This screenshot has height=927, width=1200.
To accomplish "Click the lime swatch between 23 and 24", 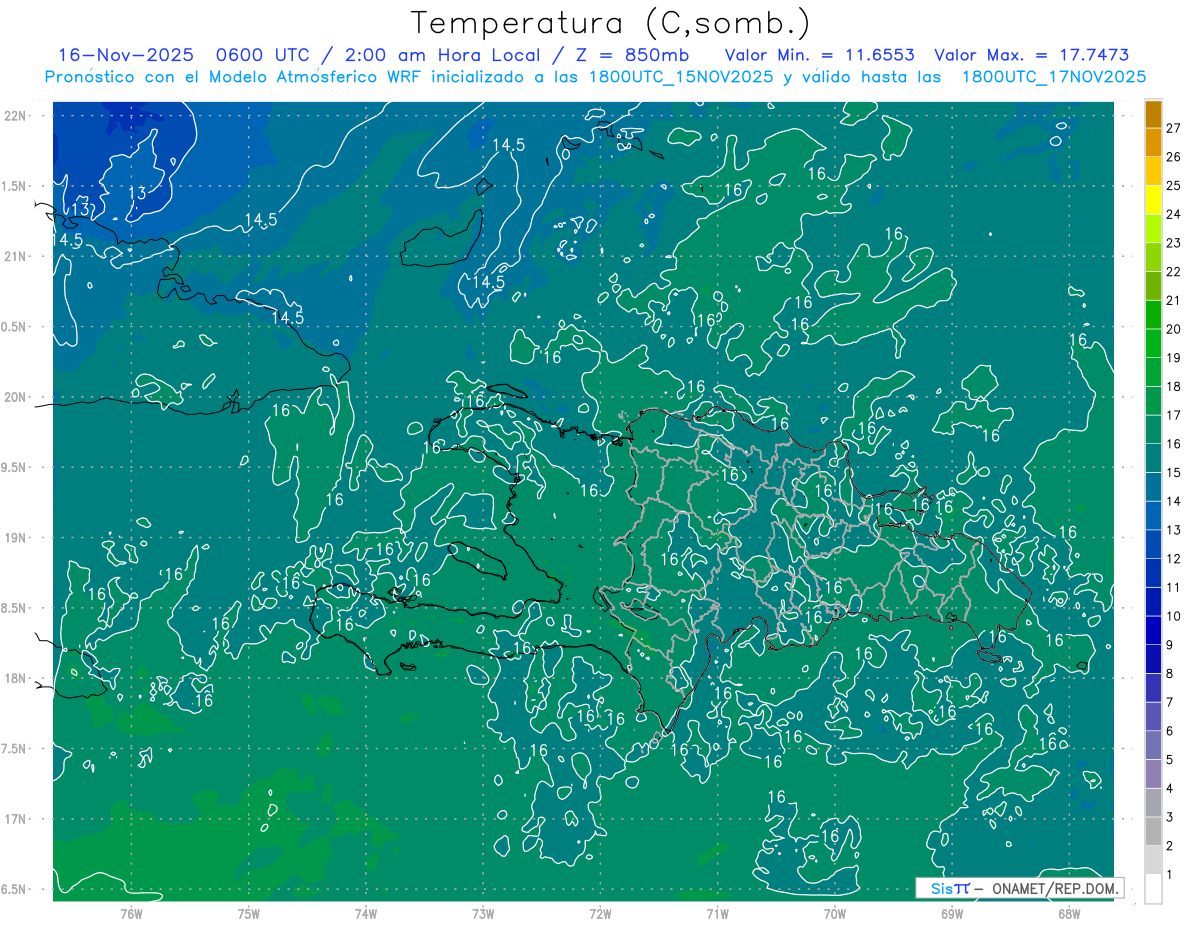I will (x=1154, y=228).
